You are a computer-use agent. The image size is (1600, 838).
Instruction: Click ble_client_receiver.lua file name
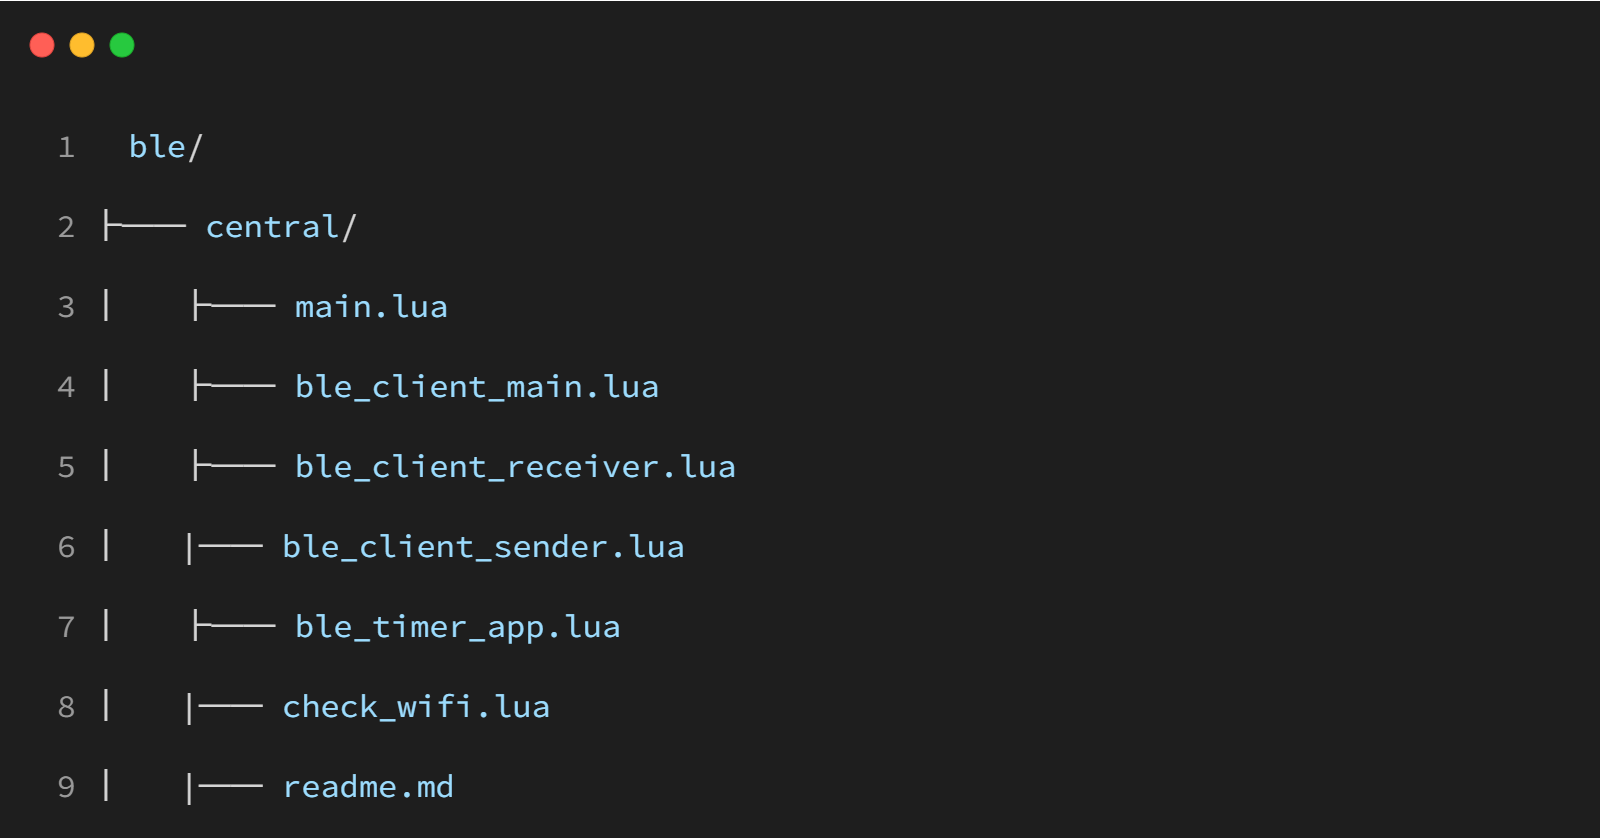coord(515,467)
